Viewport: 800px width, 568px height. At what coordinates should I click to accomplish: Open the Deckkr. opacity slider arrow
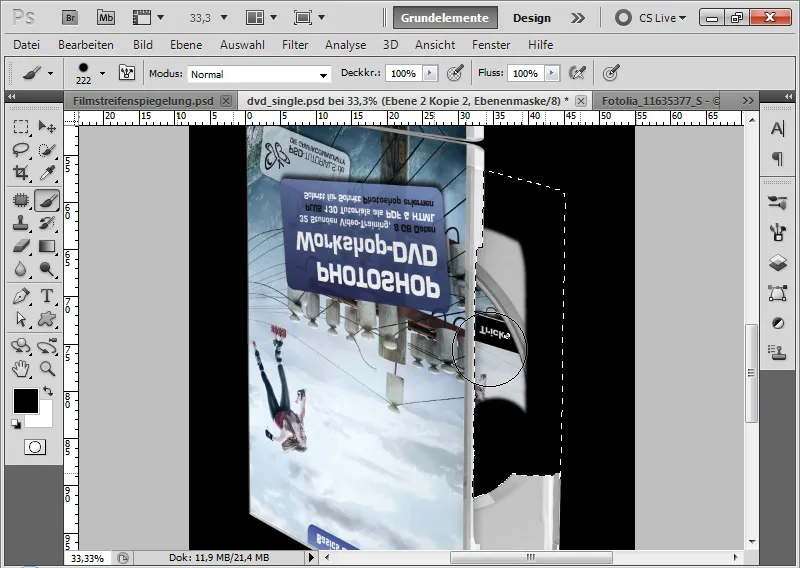coord(430,73)
